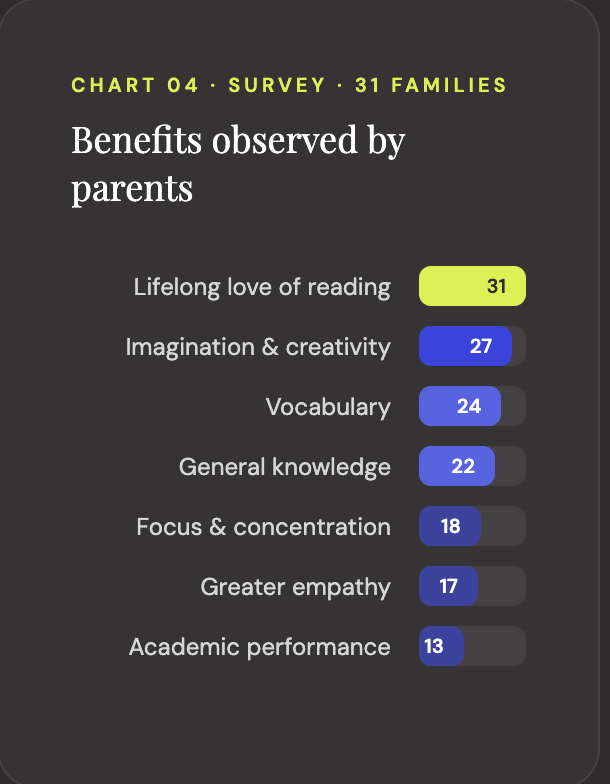Image resolution: width=610 pixels, height=784 pixels.
Task: Click the unfilled gray track of Academic performance bar
Action: click(495, 646)
